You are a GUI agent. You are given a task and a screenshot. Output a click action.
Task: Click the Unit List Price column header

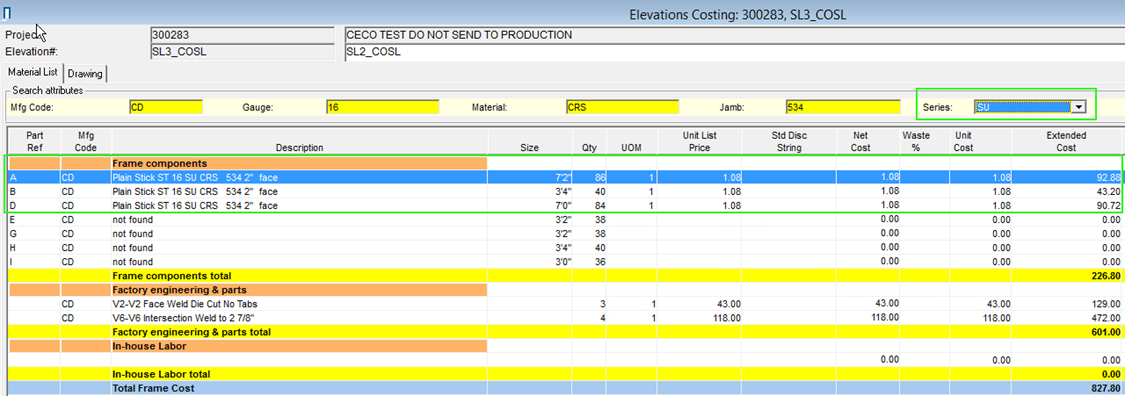(700, 141)
